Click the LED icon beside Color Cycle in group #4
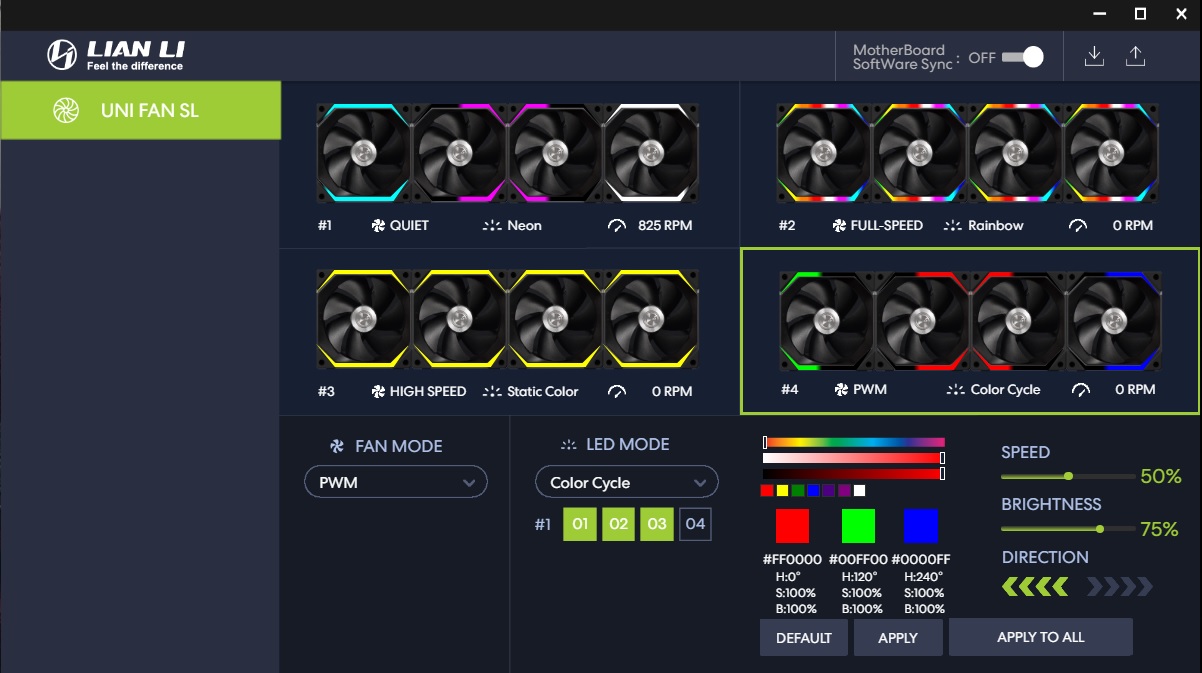This screenshot has height=673, width=1202. [x=956, y=390]
